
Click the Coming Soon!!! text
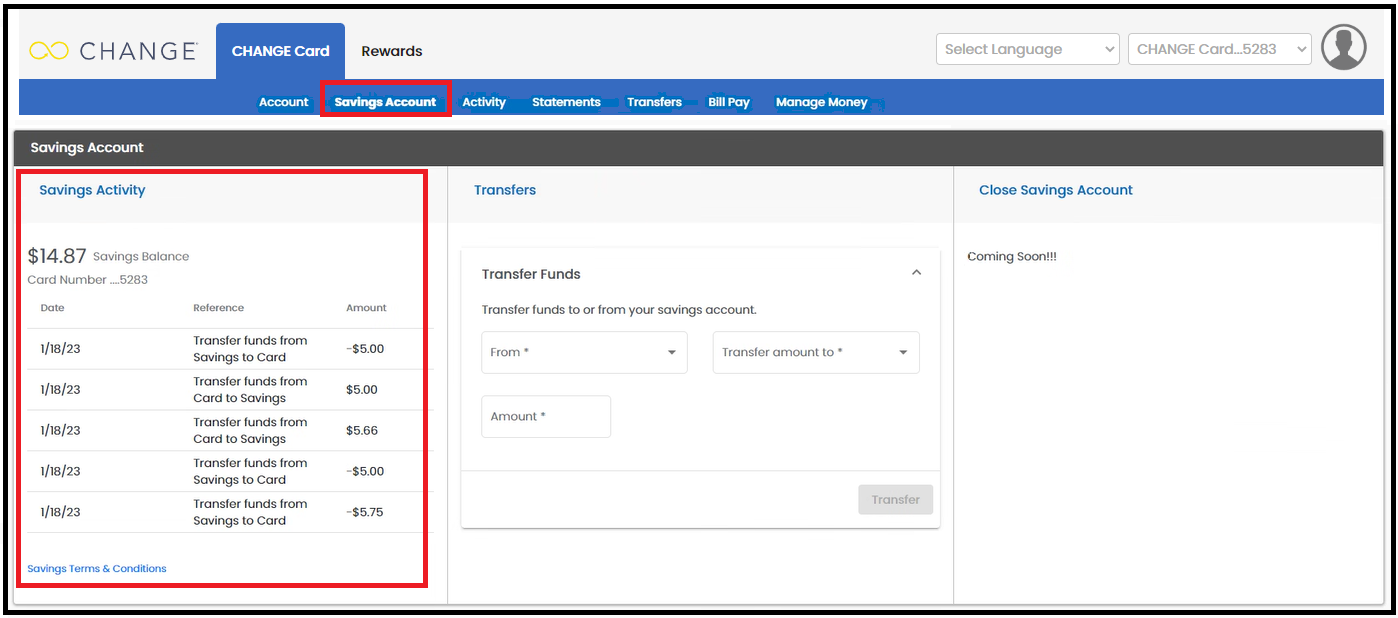point(1012,257)
